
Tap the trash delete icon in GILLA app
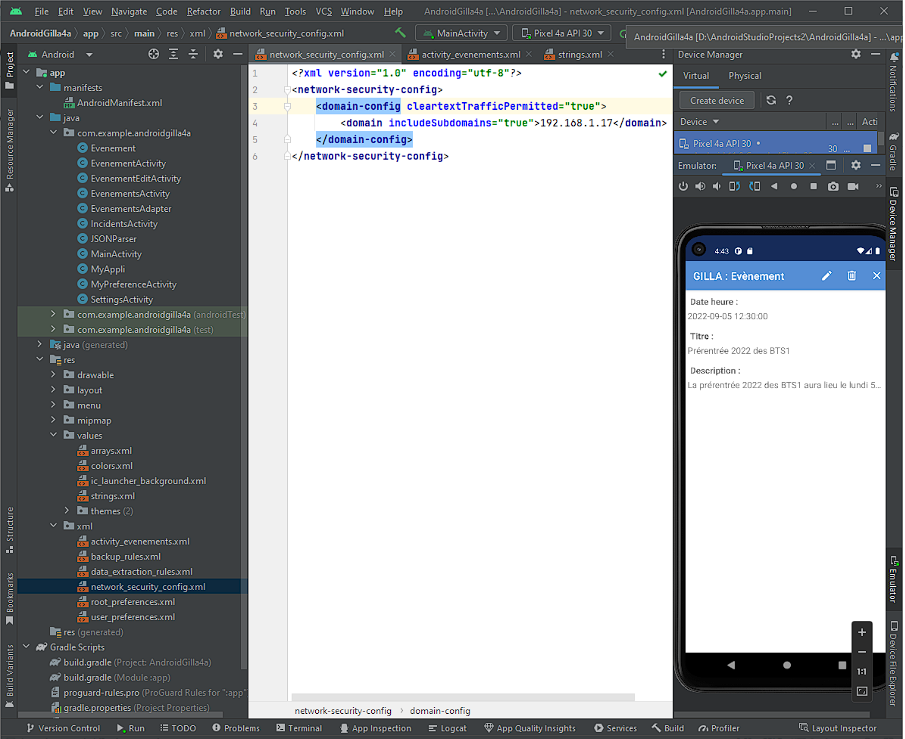[x=851, y=276]
